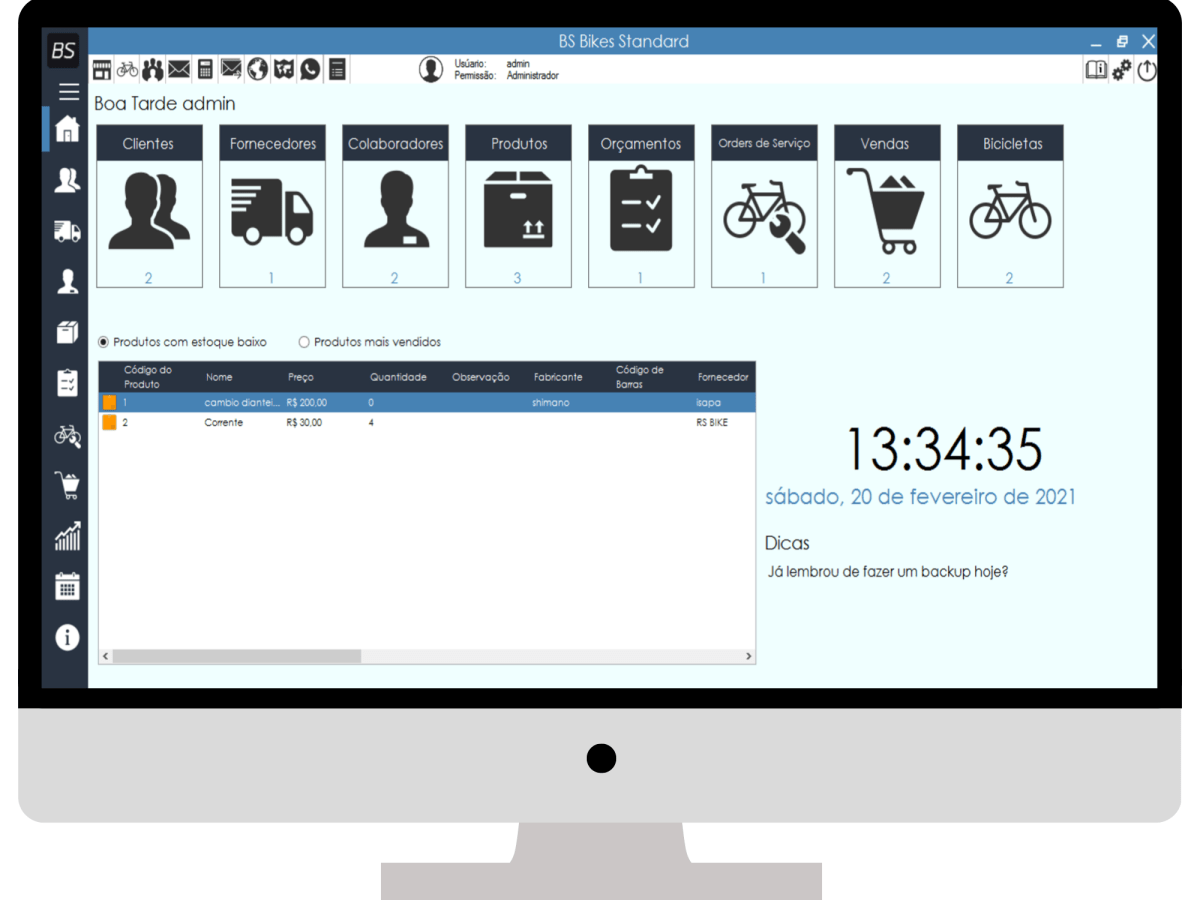Select Produtos com estoque baixo radio button

coord(104,342)
